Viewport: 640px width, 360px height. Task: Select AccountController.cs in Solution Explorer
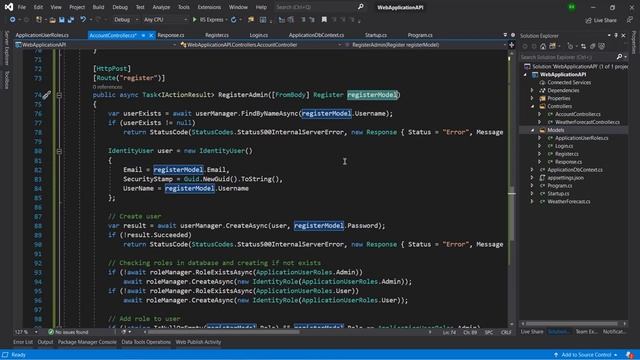(577, 114)
